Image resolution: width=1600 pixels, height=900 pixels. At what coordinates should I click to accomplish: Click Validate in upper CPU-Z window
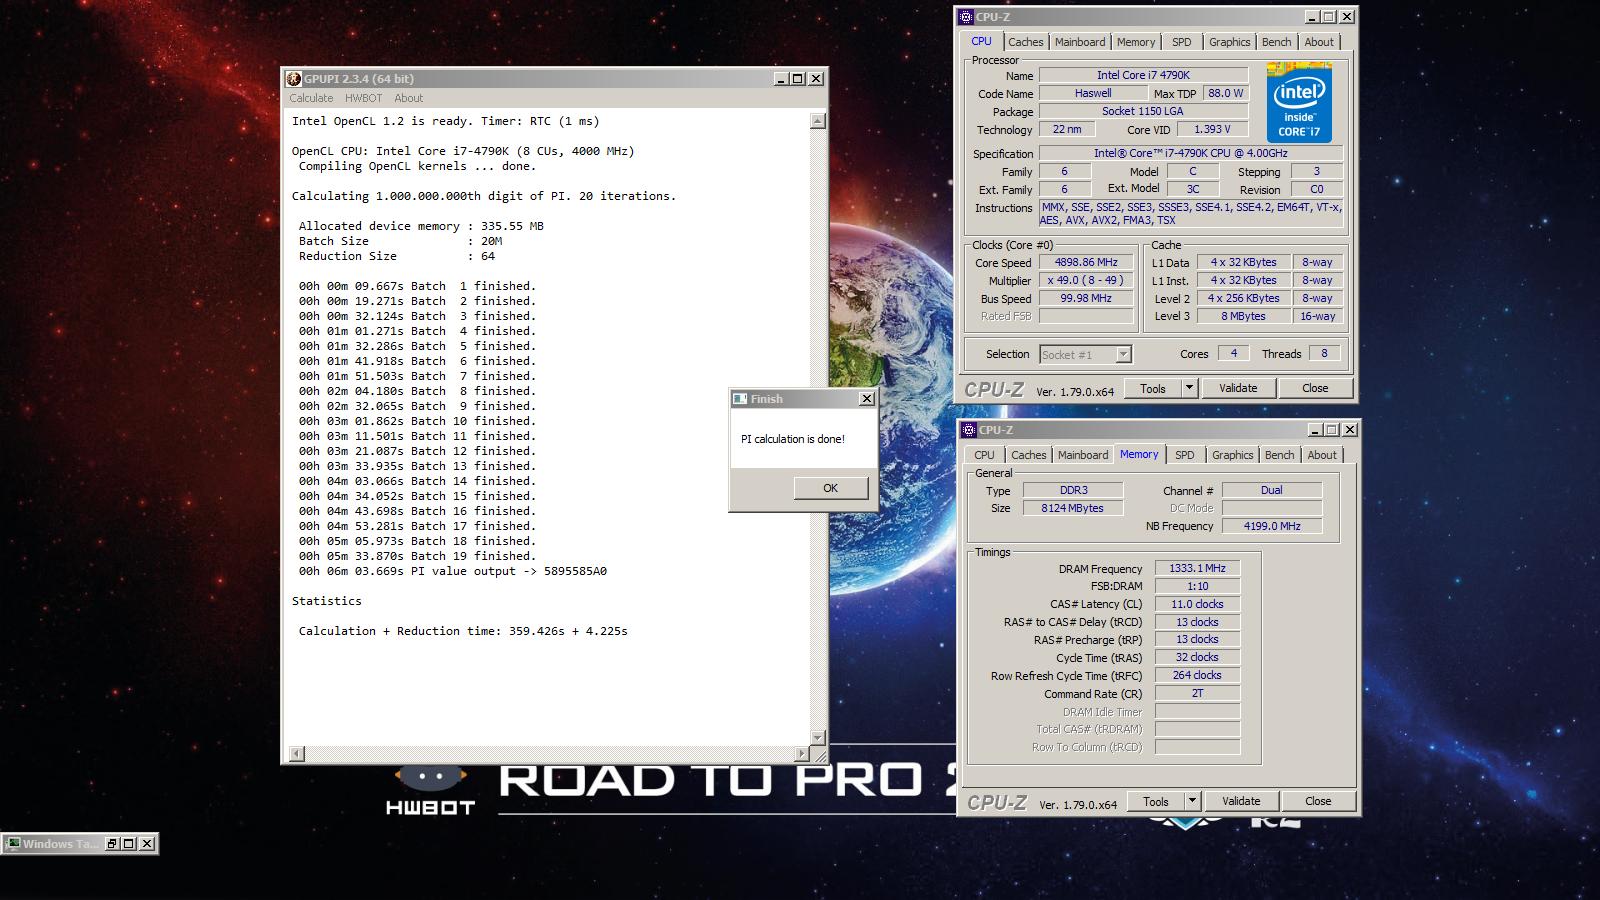(1238, 388)
